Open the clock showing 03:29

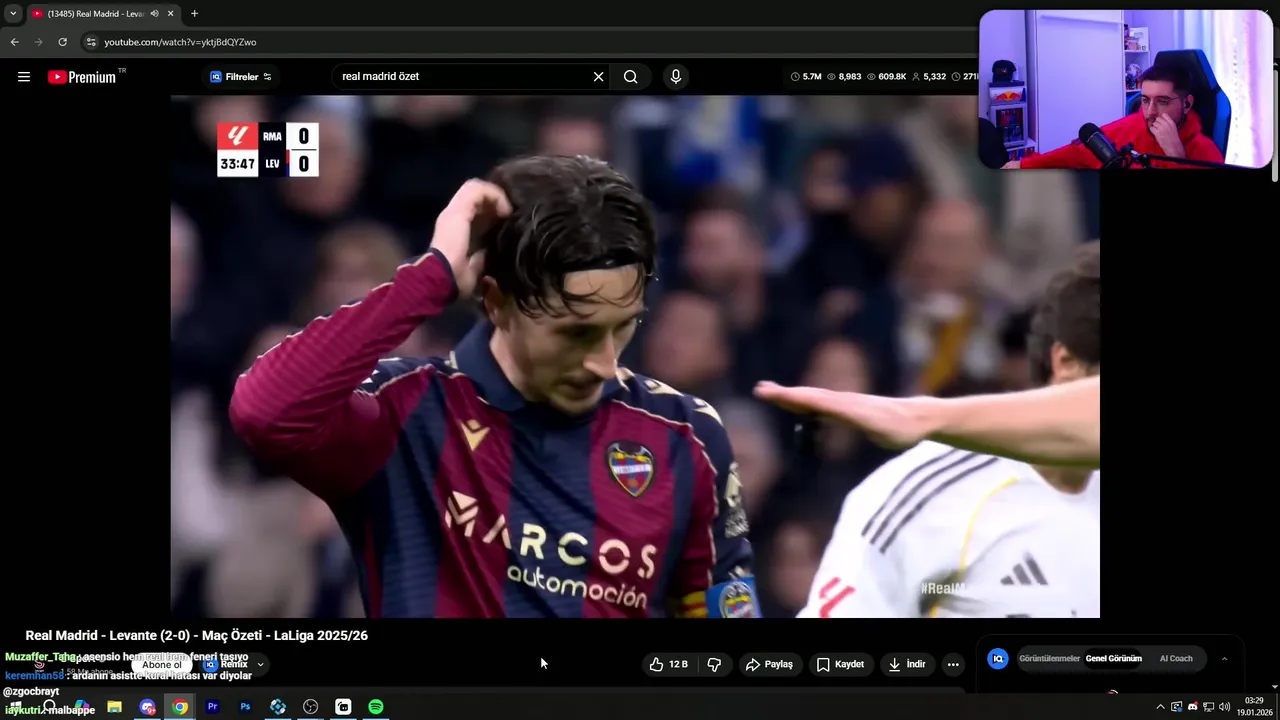point(1254,707)
